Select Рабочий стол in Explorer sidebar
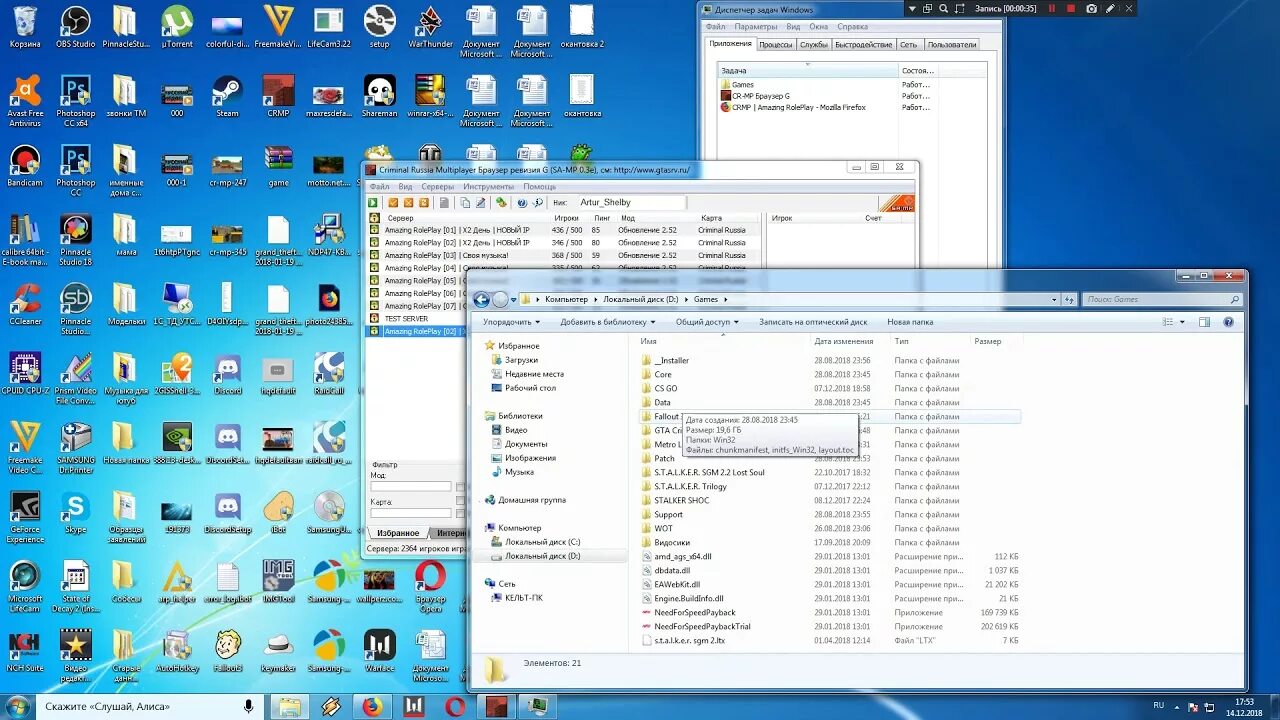This screenshot has width=1280, height=720. (530, 388)
